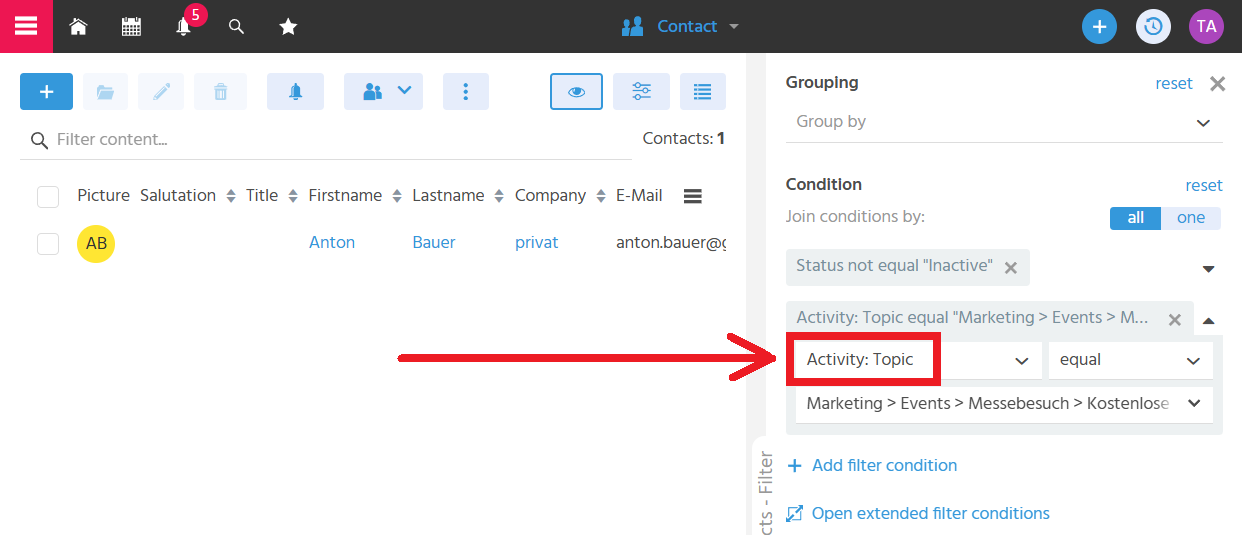Expand the Group by dropdown

pyautogui.click(x=1003, y=122)
